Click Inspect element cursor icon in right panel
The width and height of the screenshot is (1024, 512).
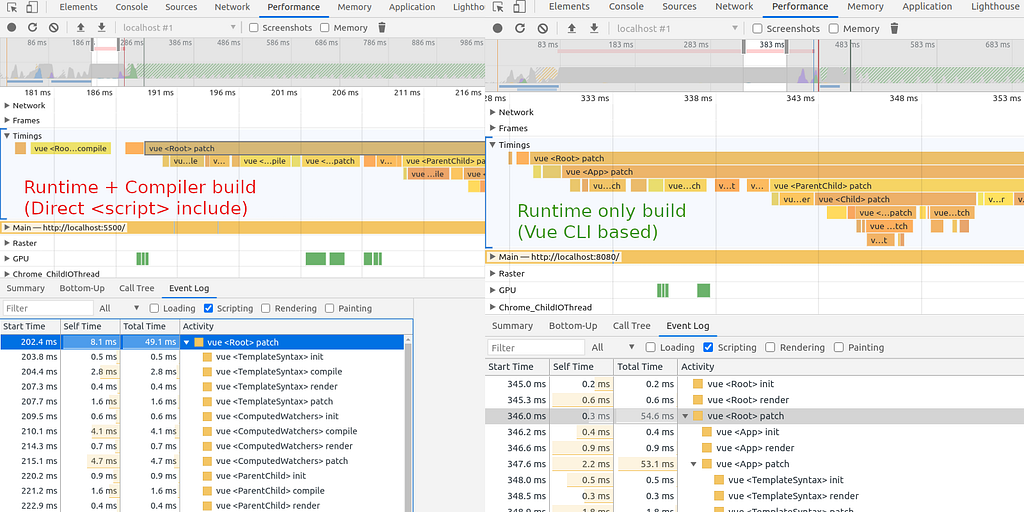[x=498, y=7]
